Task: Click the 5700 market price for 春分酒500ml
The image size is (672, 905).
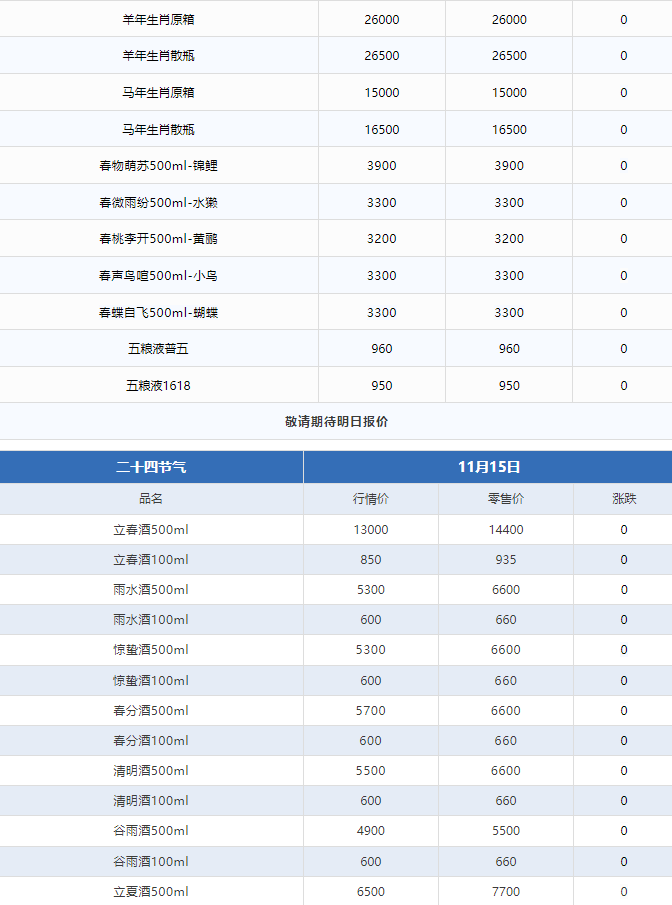Action: click(371, 711)
